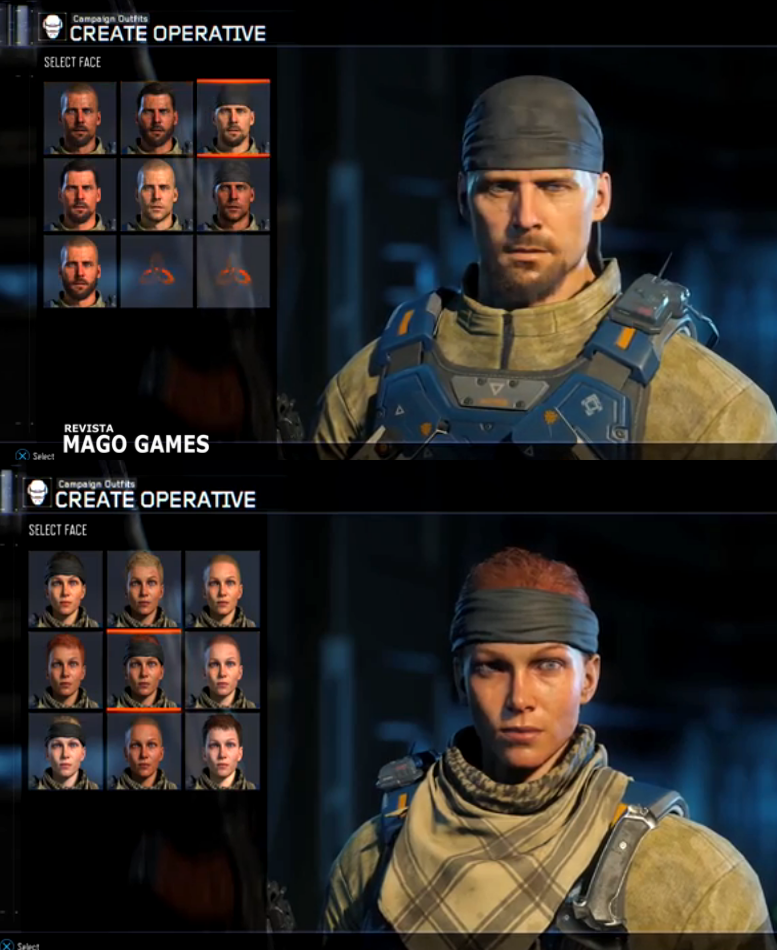This screenshot has width=777, height=950.
Task: Choose the highlighted male face with gray bandana
Action: coord(233,118)
